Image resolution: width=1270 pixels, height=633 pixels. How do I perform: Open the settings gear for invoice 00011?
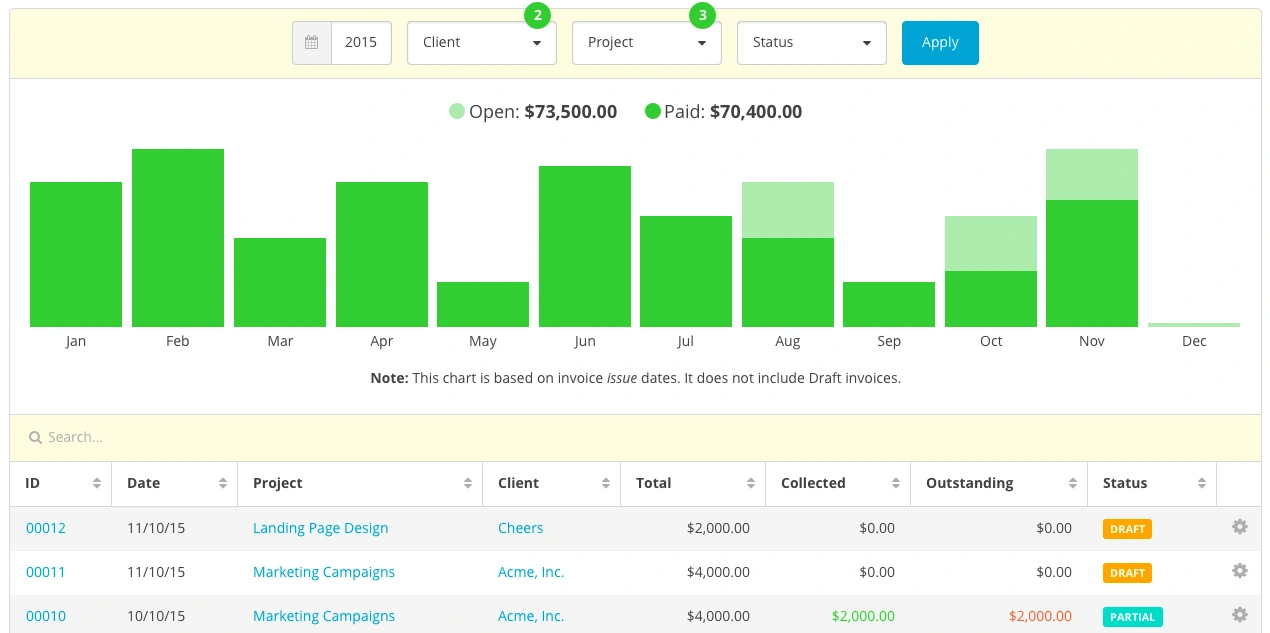coord(1239,571)
